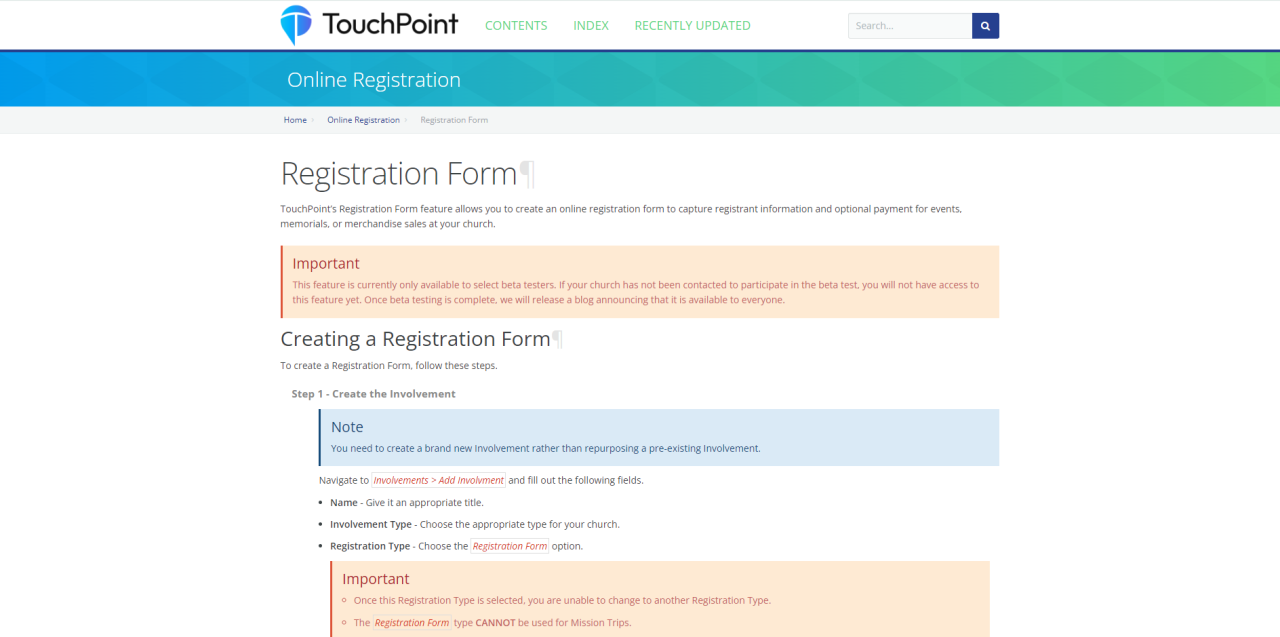Open the RECENTLY UPDATED menu item
The width and height of the screenshot is (1280, 637).
click(692, 26)
